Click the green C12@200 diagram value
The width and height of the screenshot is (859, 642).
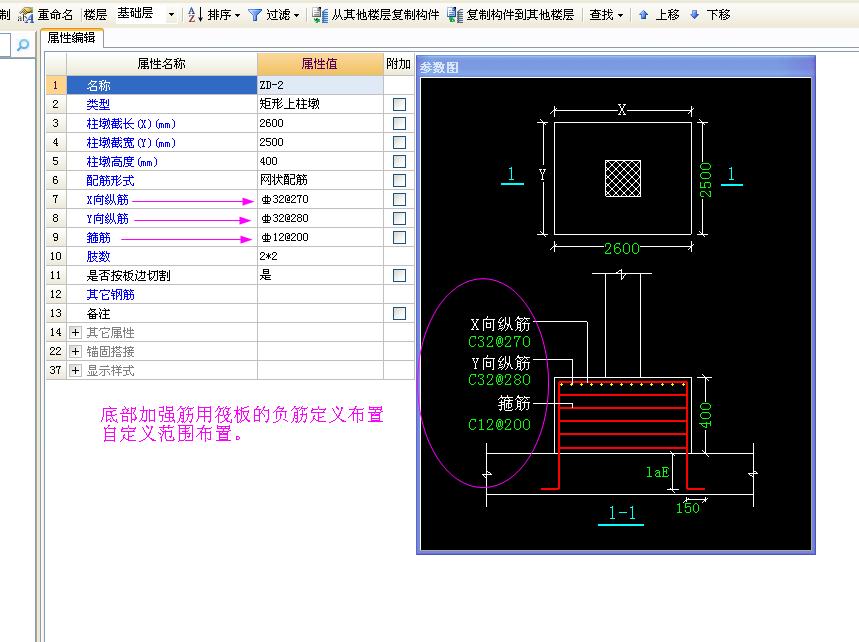pos(499,425)
